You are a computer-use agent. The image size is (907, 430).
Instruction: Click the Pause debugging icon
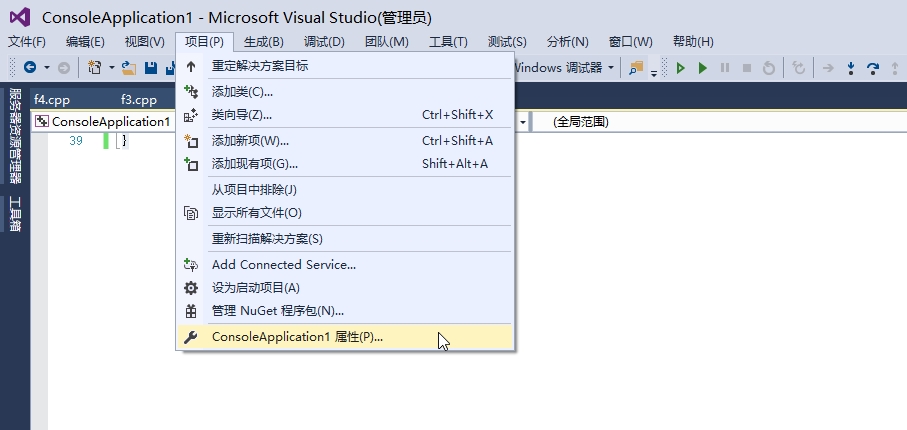pyautogui.click(x=725, y=68)
